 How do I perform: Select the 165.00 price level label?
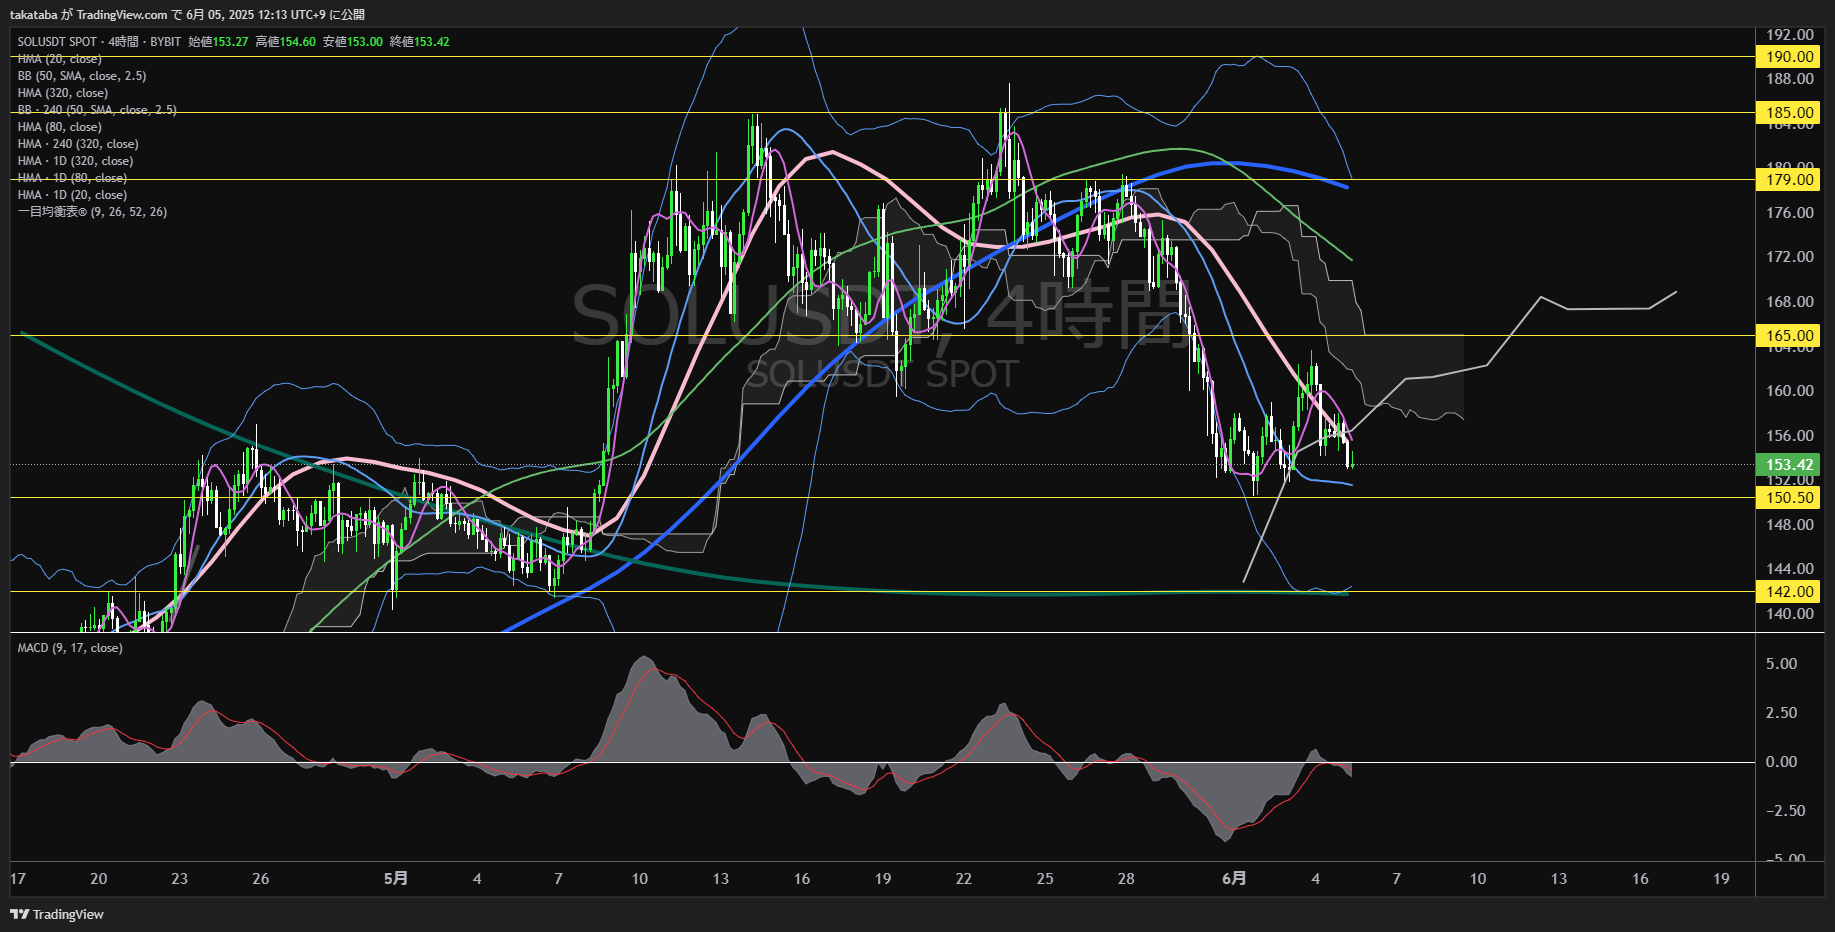[x=1788, y=336]
